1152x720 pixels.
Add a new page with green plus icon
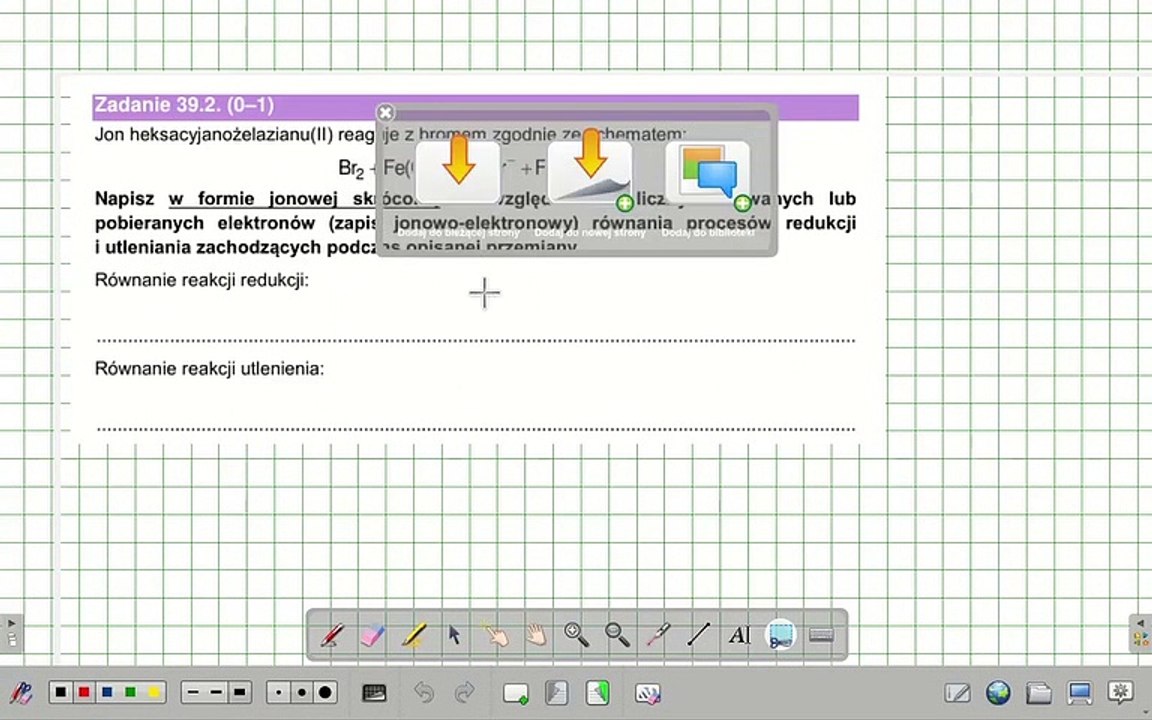coord(516,693)
